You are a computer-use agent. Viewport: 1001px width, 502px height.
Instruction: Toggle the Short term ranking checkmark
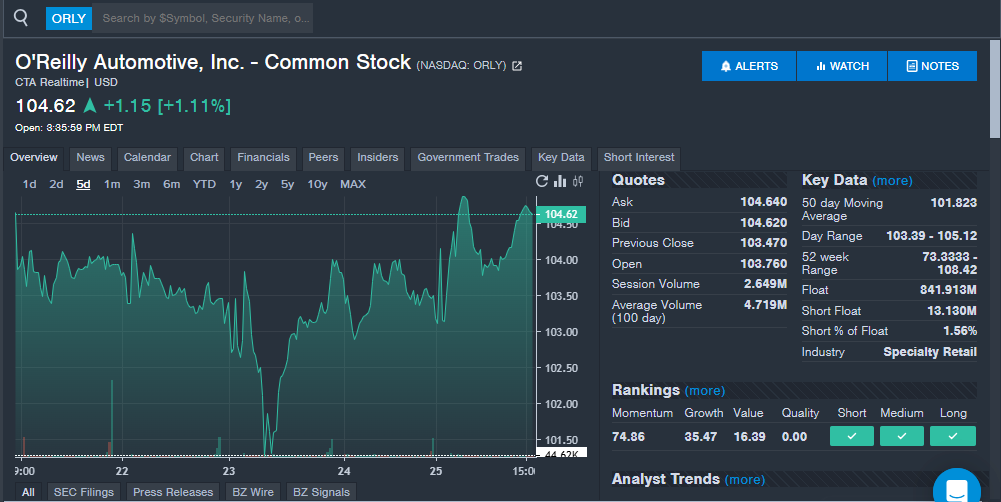(851, 436)
